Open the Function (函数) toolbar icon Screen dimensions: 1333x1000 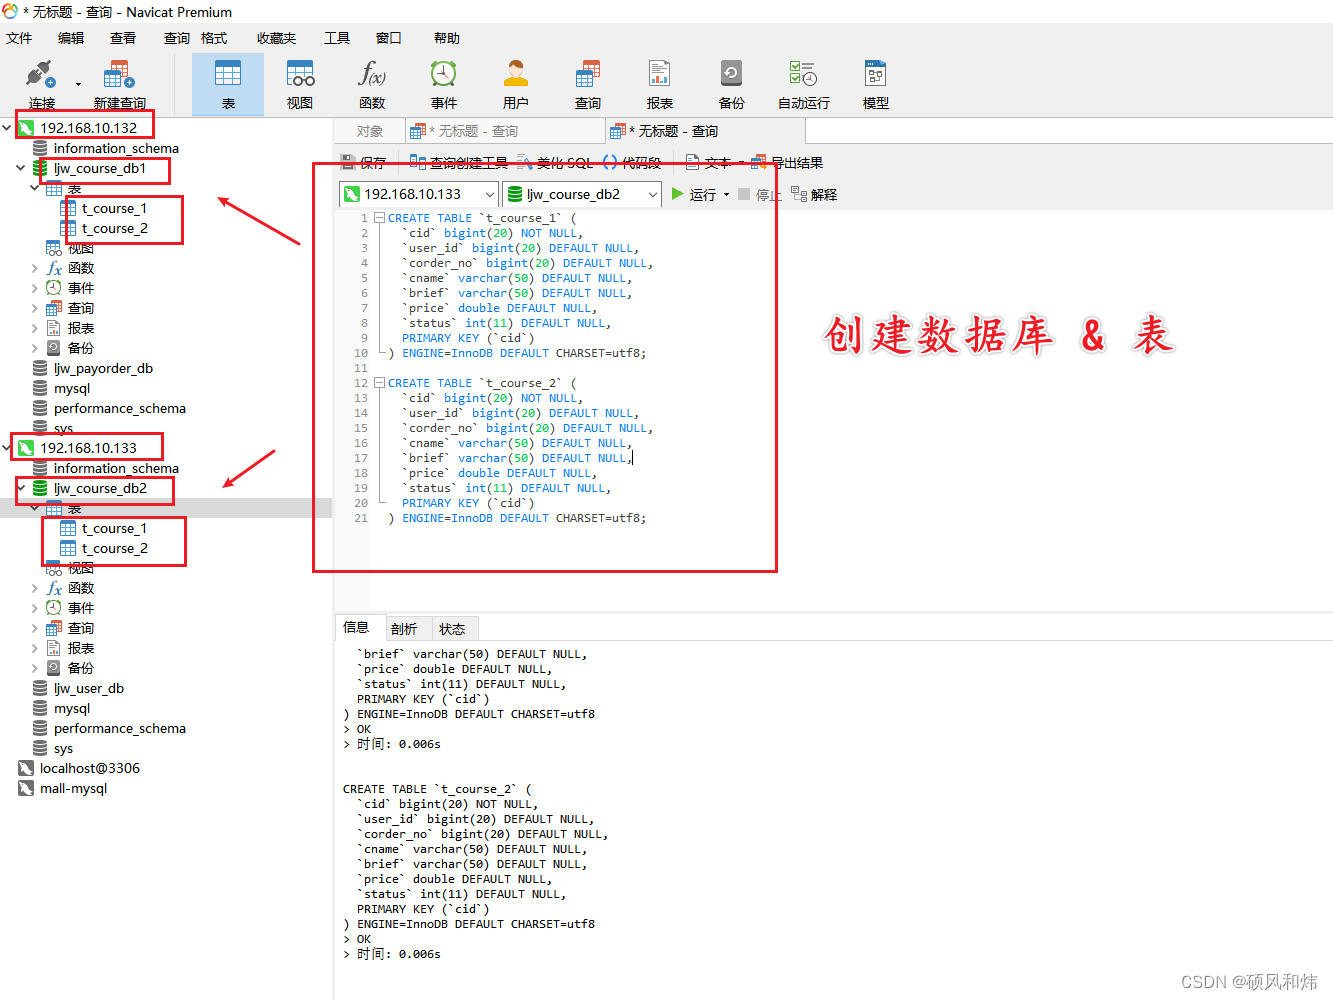[x=372, y=84]
